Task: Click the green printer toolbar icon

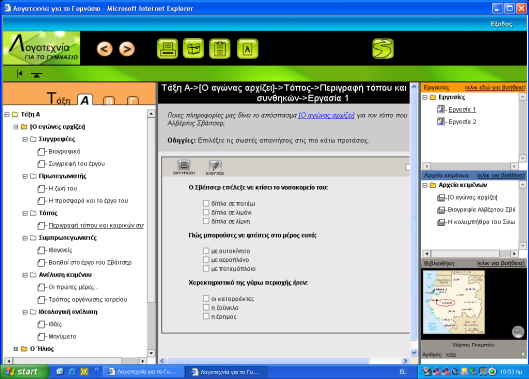Action: pyautogui.click(x=168, y=49)
